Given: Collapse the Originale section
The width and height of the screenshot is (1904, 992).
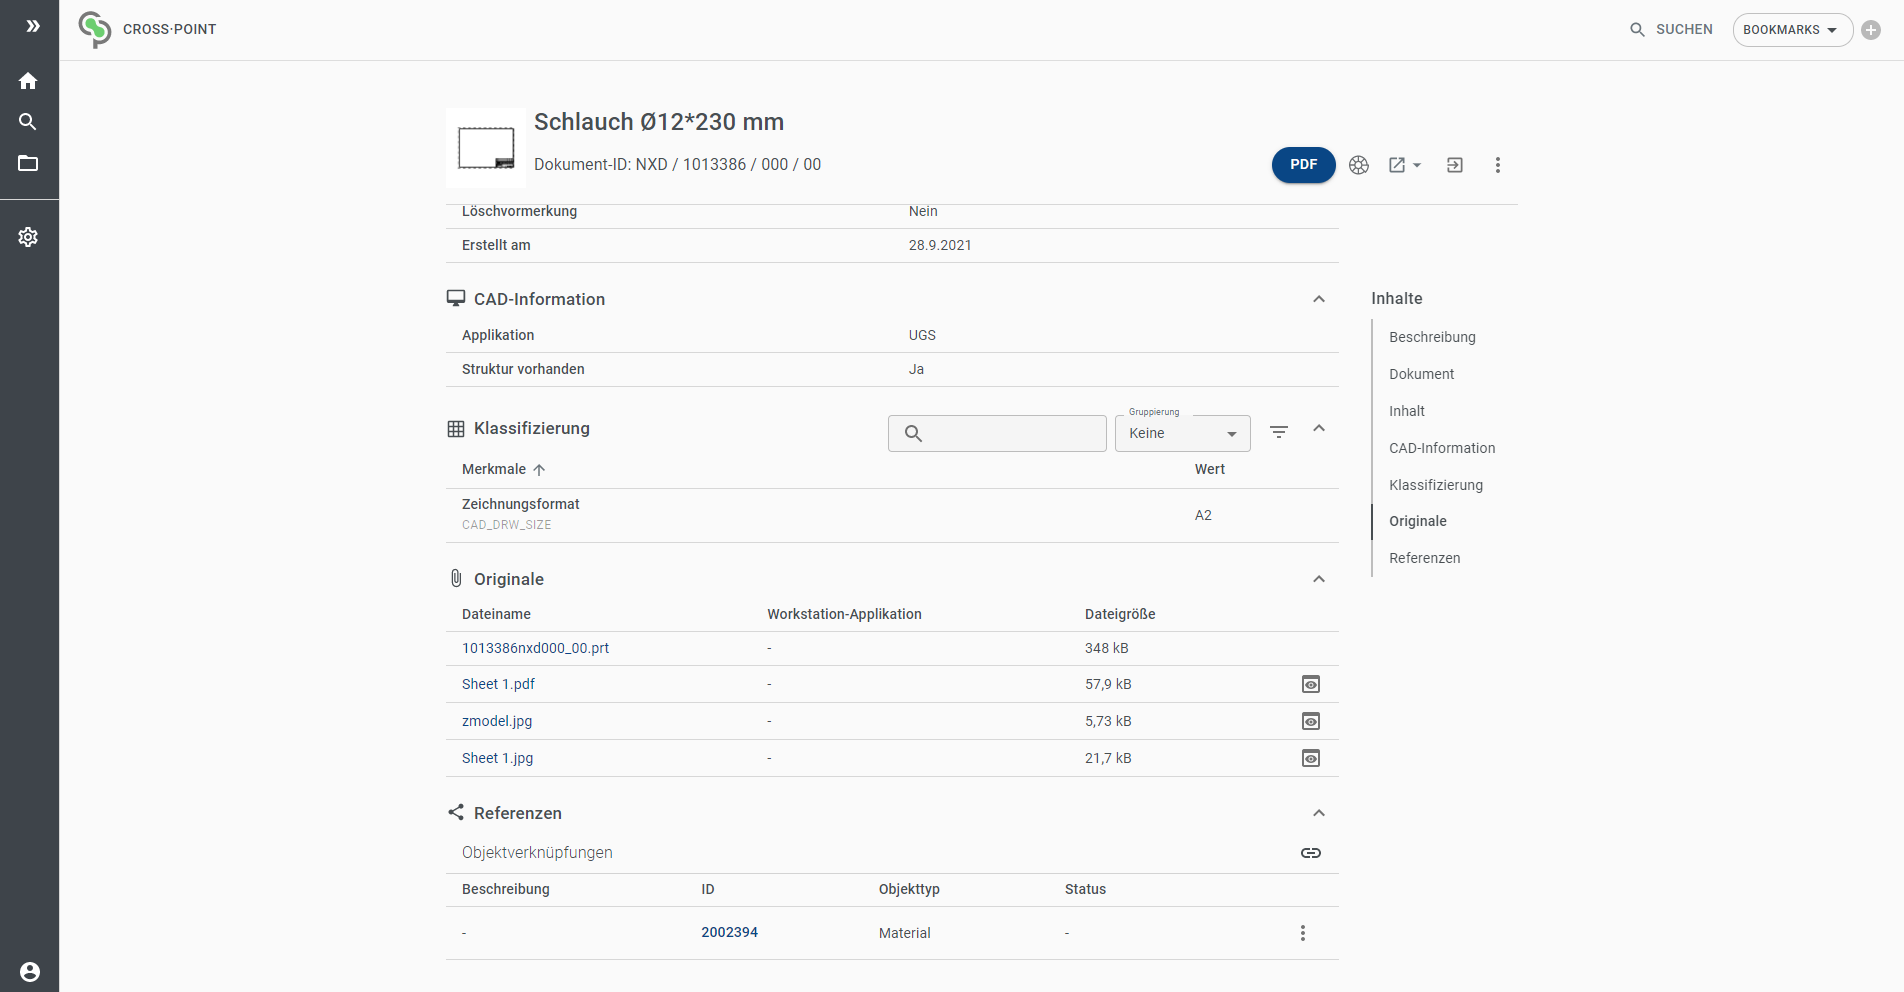Looking at the screenshot, I should click(x=1319, y=579).
